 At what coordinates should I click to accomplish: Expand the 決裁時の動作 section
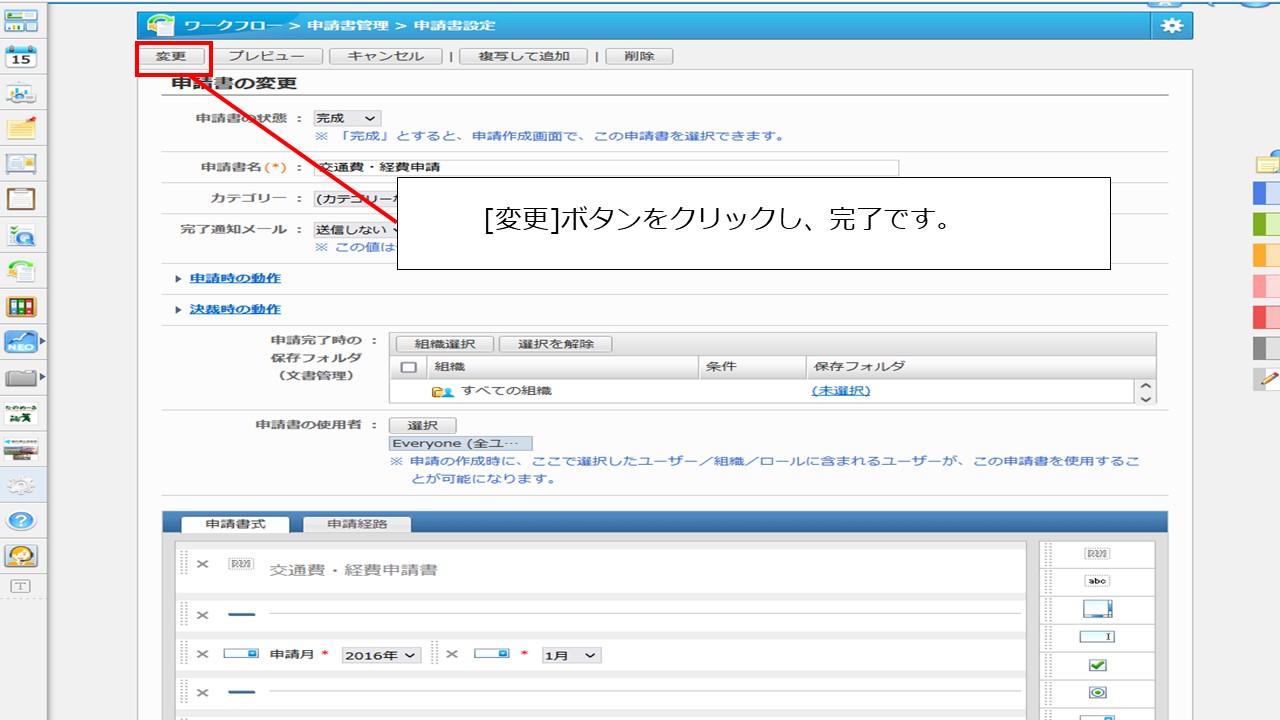[x=235, y=309]
